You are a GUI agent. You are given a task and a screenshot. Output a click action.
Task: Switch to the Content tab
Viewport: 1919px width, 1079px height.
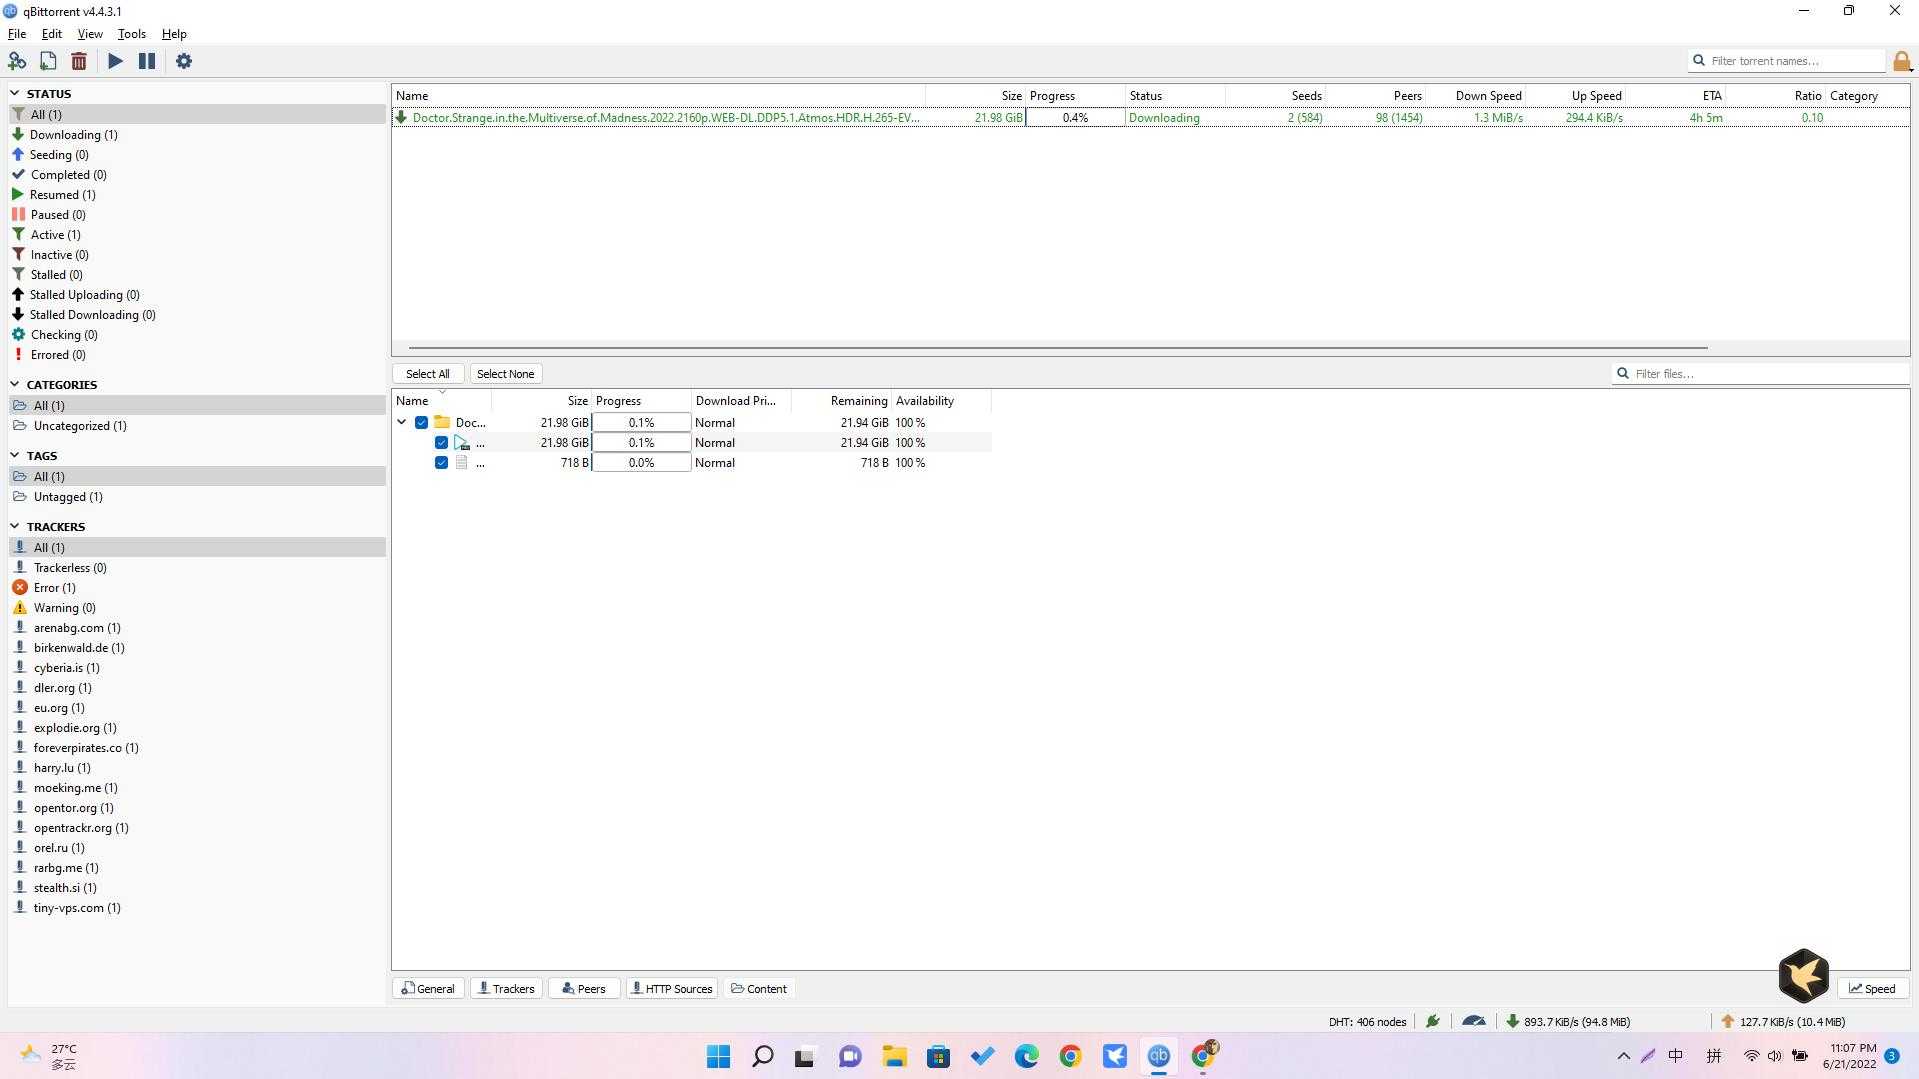[x=759, y=988]
